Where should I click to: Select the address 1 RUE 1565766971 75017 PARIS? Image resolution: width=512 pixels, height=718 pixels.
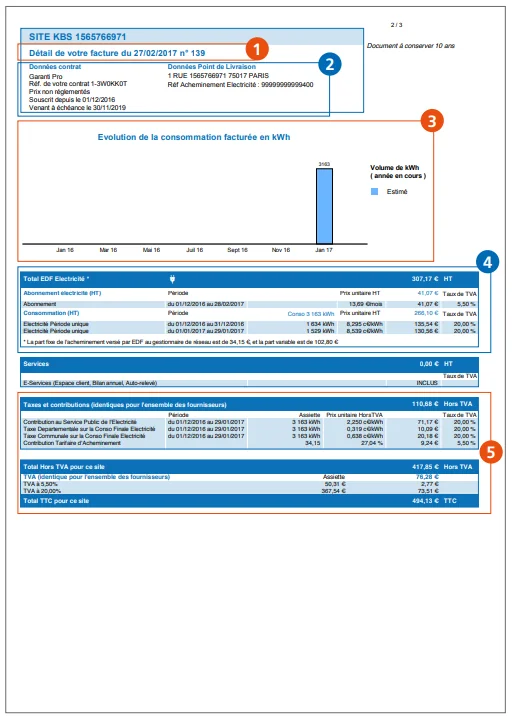pos(218,76)
